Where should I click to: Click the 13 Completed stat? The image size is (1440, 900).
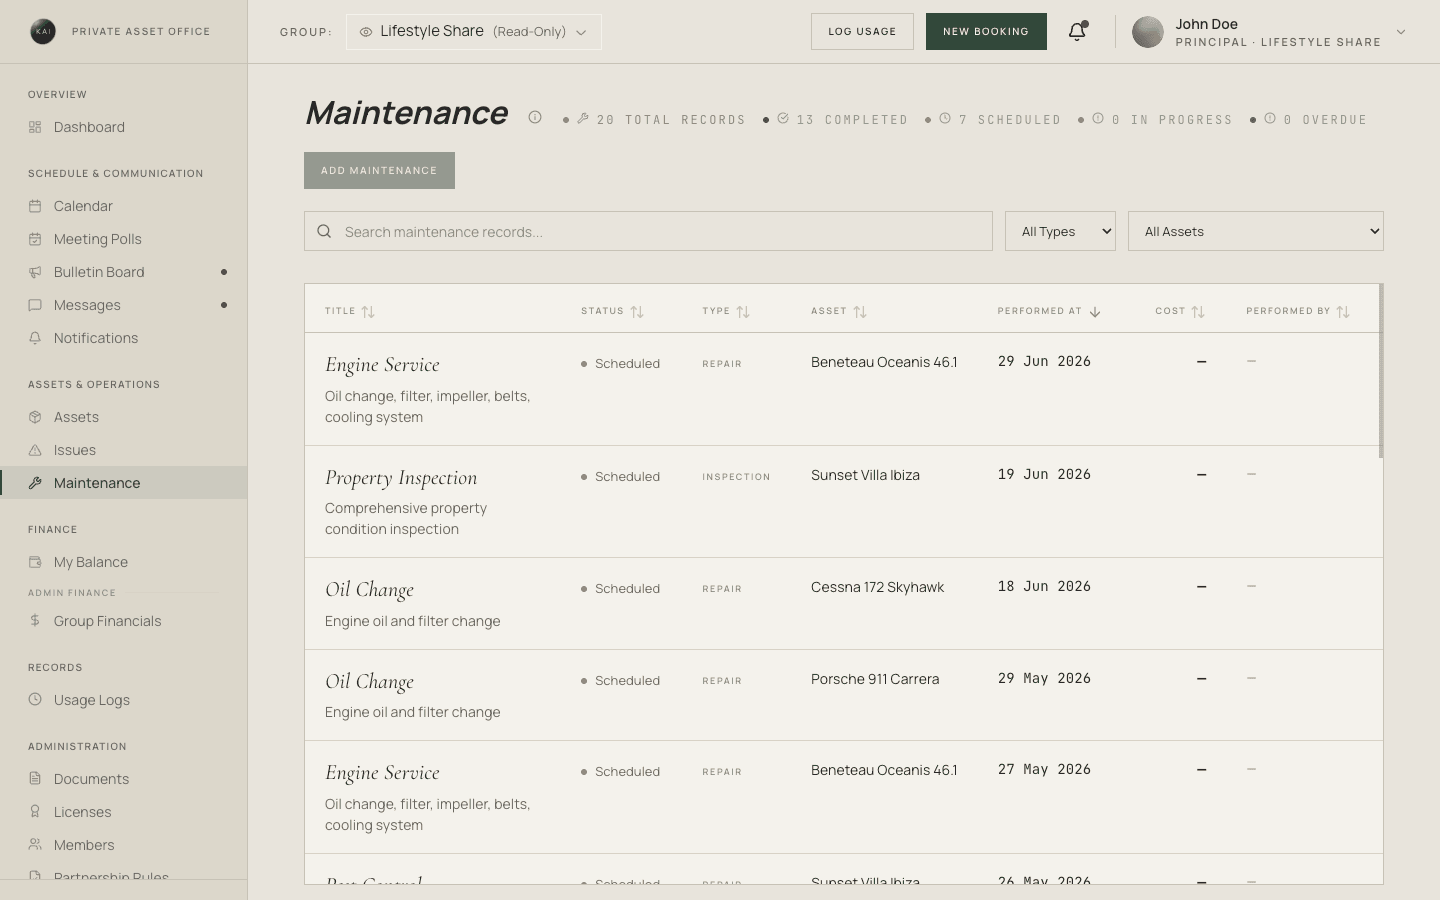pyautogui.click(x=842, y=119)
